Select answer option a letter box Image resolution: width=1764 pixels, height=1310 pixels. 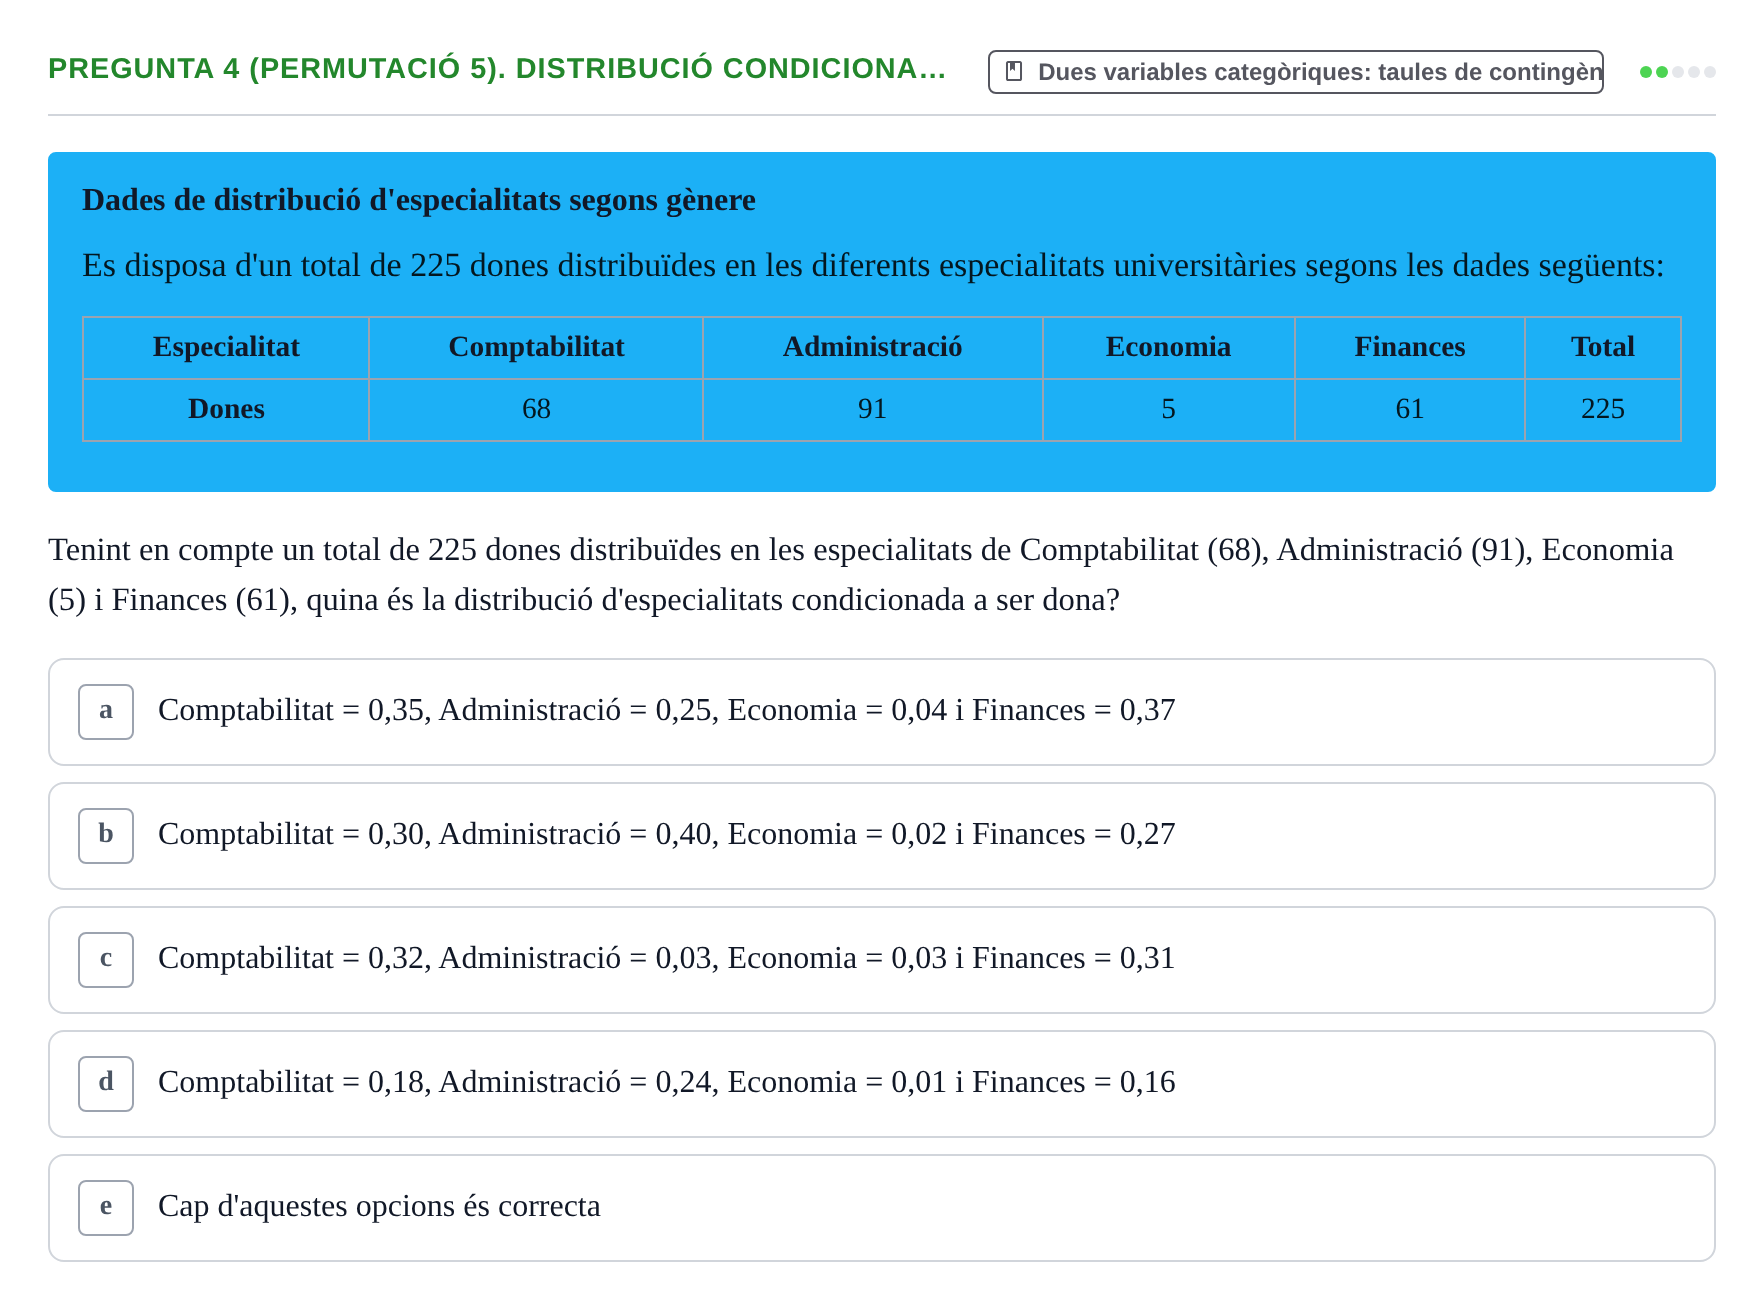[x=106, y=711]
